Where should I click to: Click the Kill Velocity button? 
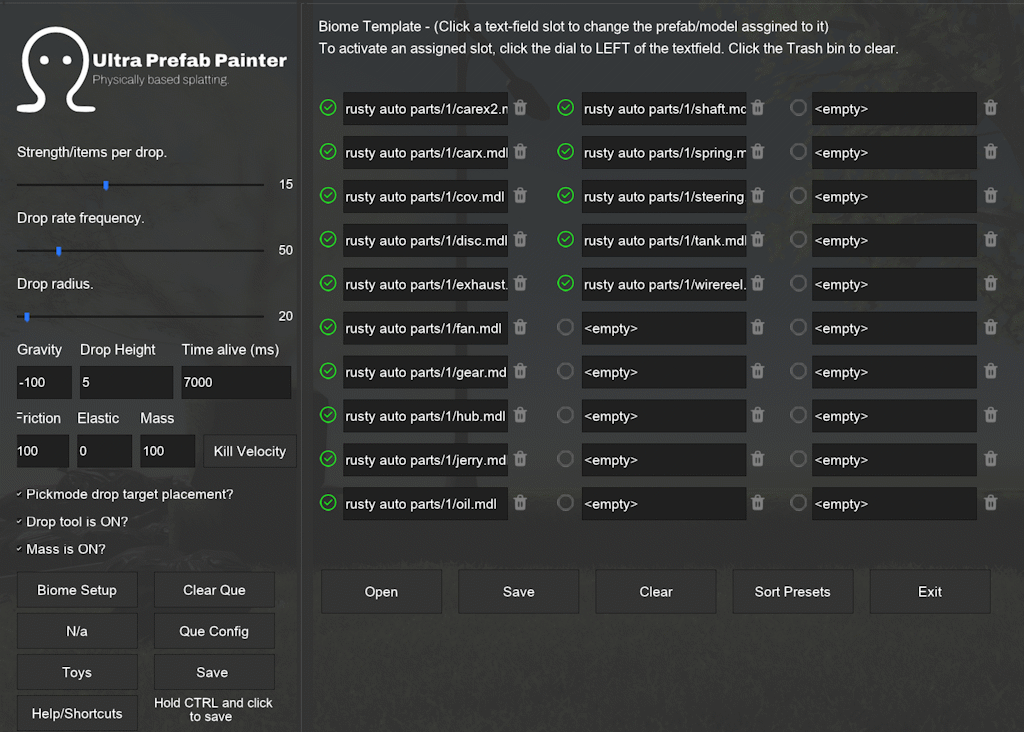coord(249,451)
